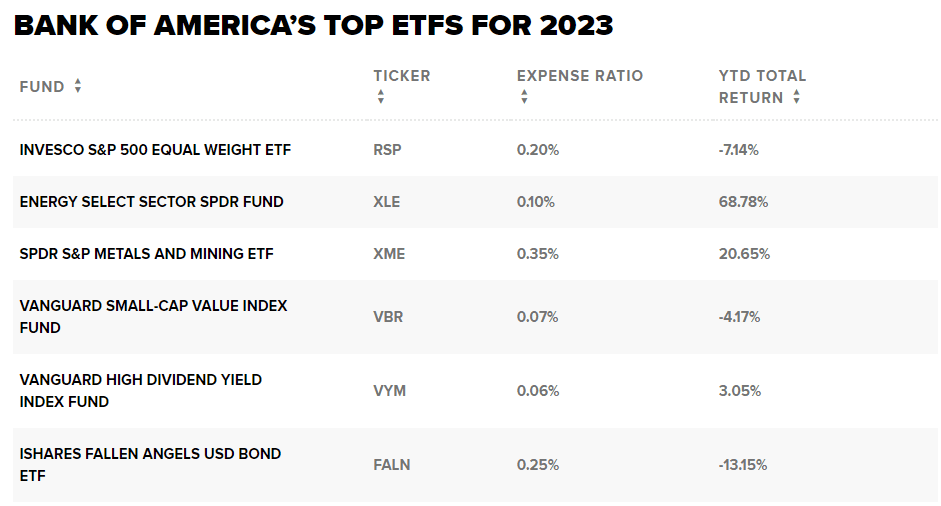Click the SPDR S&P Metals and Mining ETF name
The width and height of the screenshot is (941, 506).
pyautogui.click(x=146, y=254)
